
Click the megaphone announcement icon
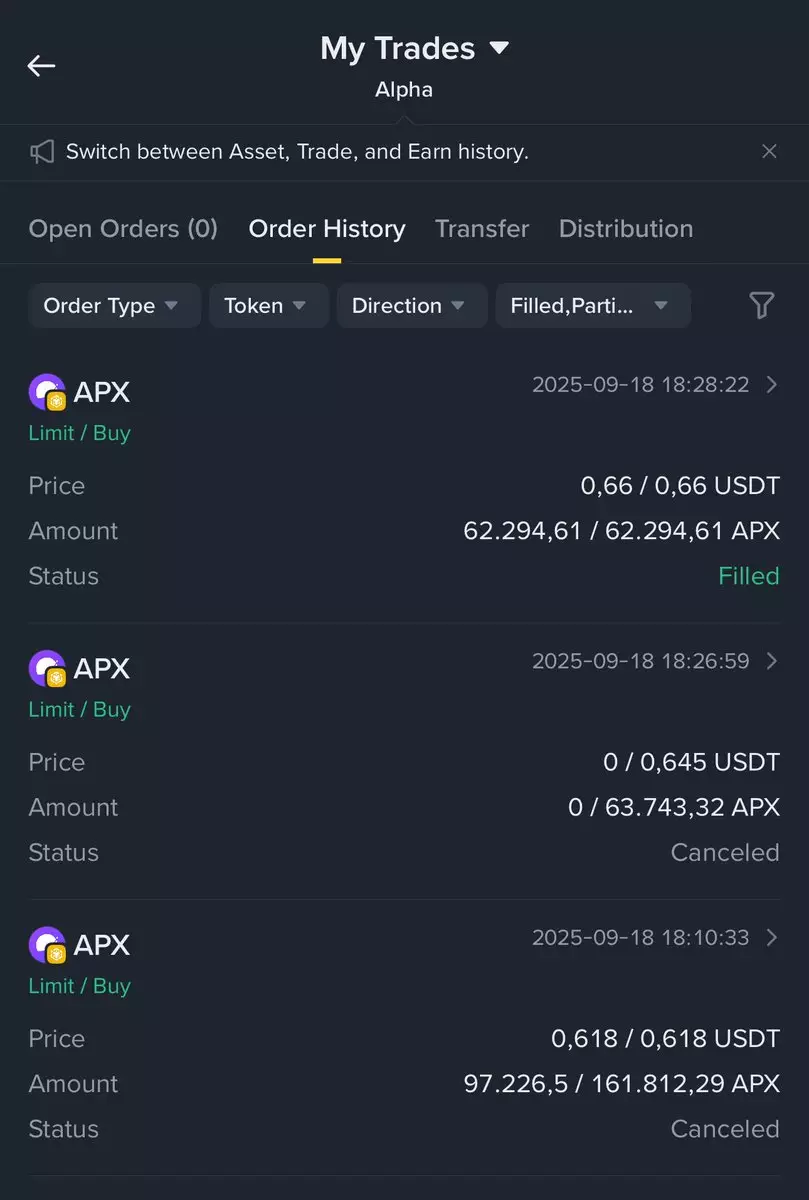point(42,152)
